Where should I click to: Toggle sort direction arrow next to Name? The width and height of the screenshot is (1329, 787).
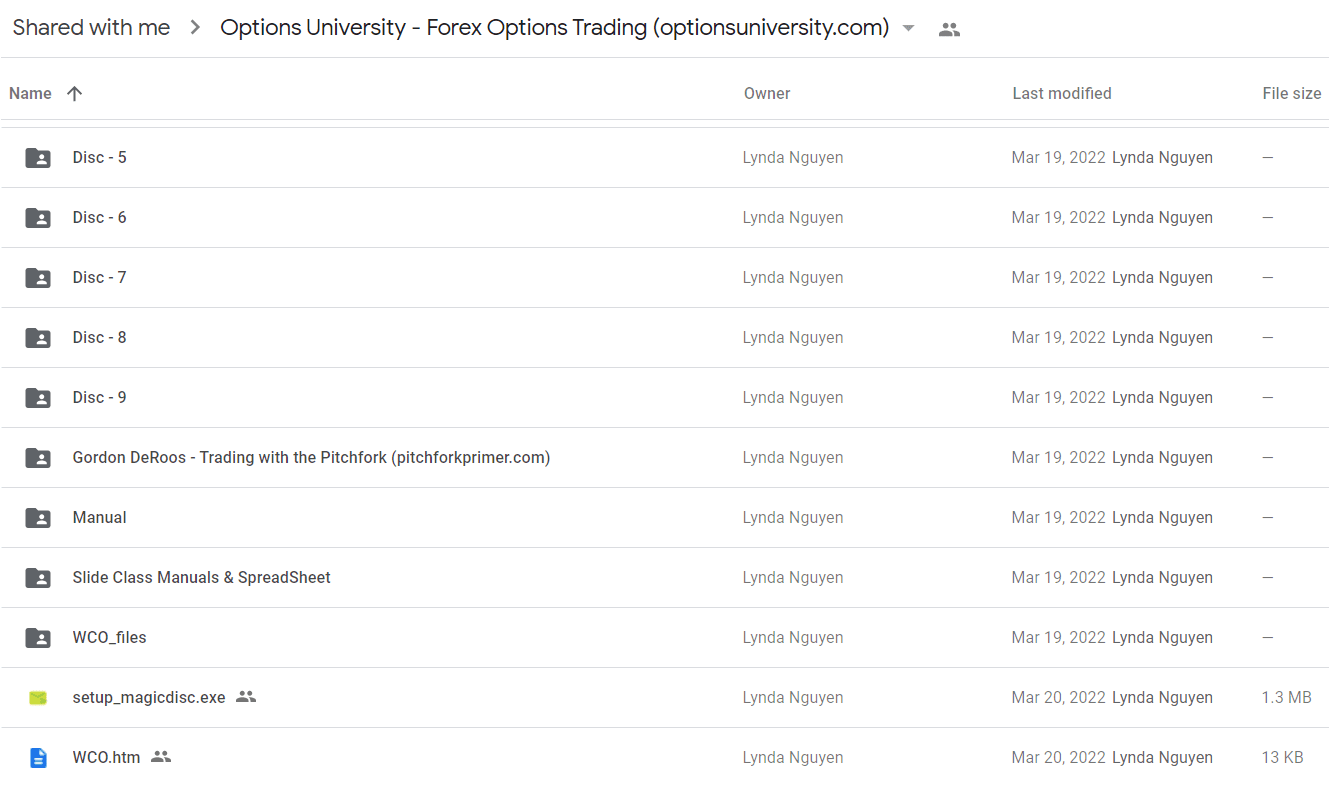74,93
